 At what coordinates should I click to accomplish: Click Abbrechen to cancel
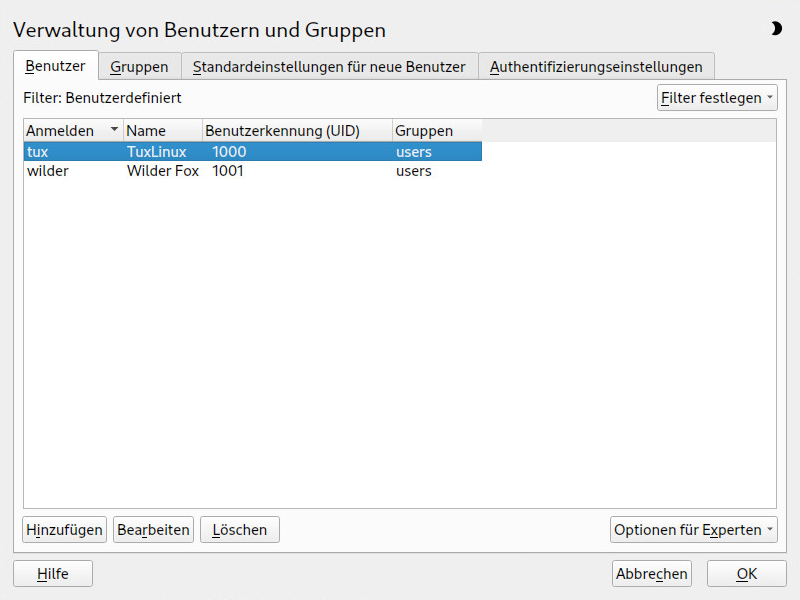coord(652,573)
